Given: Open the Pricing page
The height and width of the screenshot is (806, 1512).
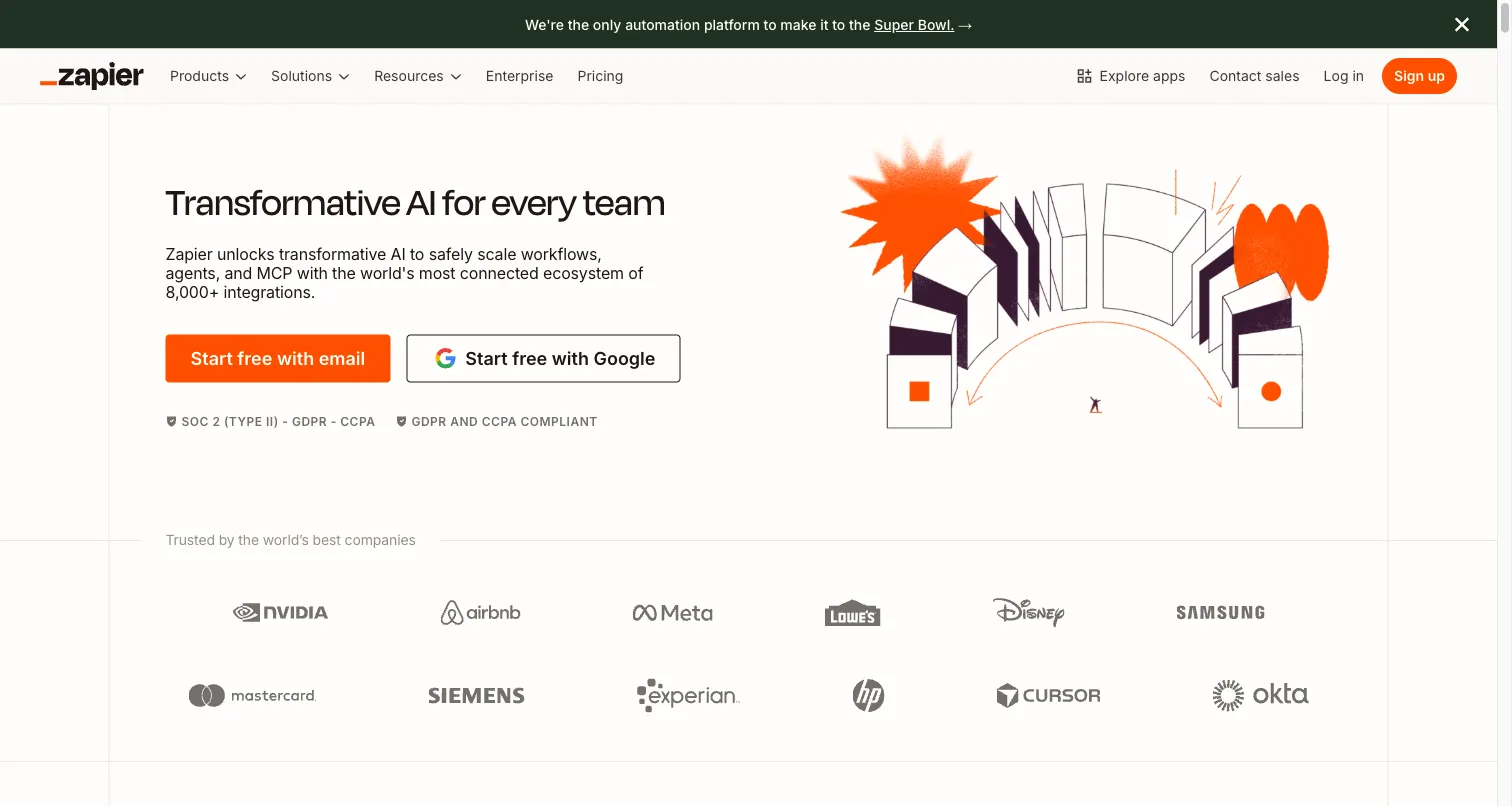Looking at the screenshot, I should click(x=600, y=76).
